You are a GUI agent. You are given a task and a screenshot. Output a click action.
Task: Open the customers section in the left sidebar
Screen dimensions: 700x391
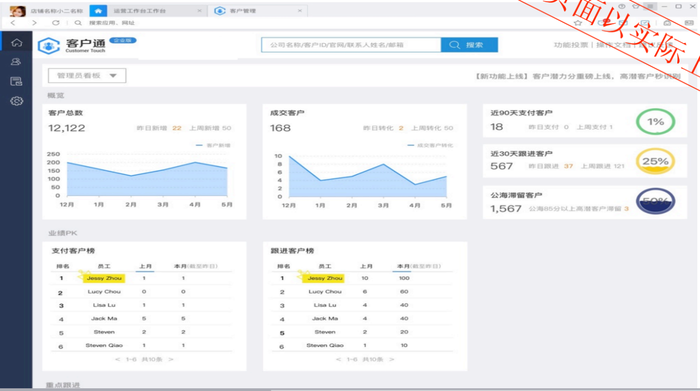tap(17, 62)
